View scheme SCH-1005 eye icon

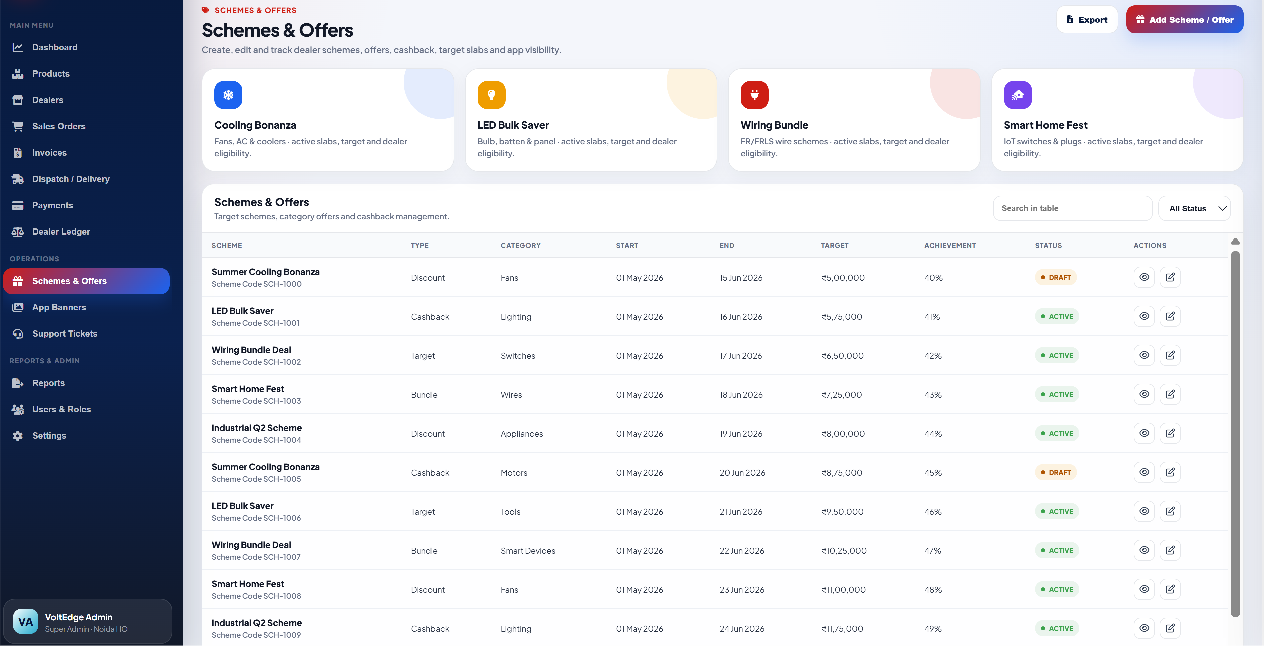point(1144,472)
